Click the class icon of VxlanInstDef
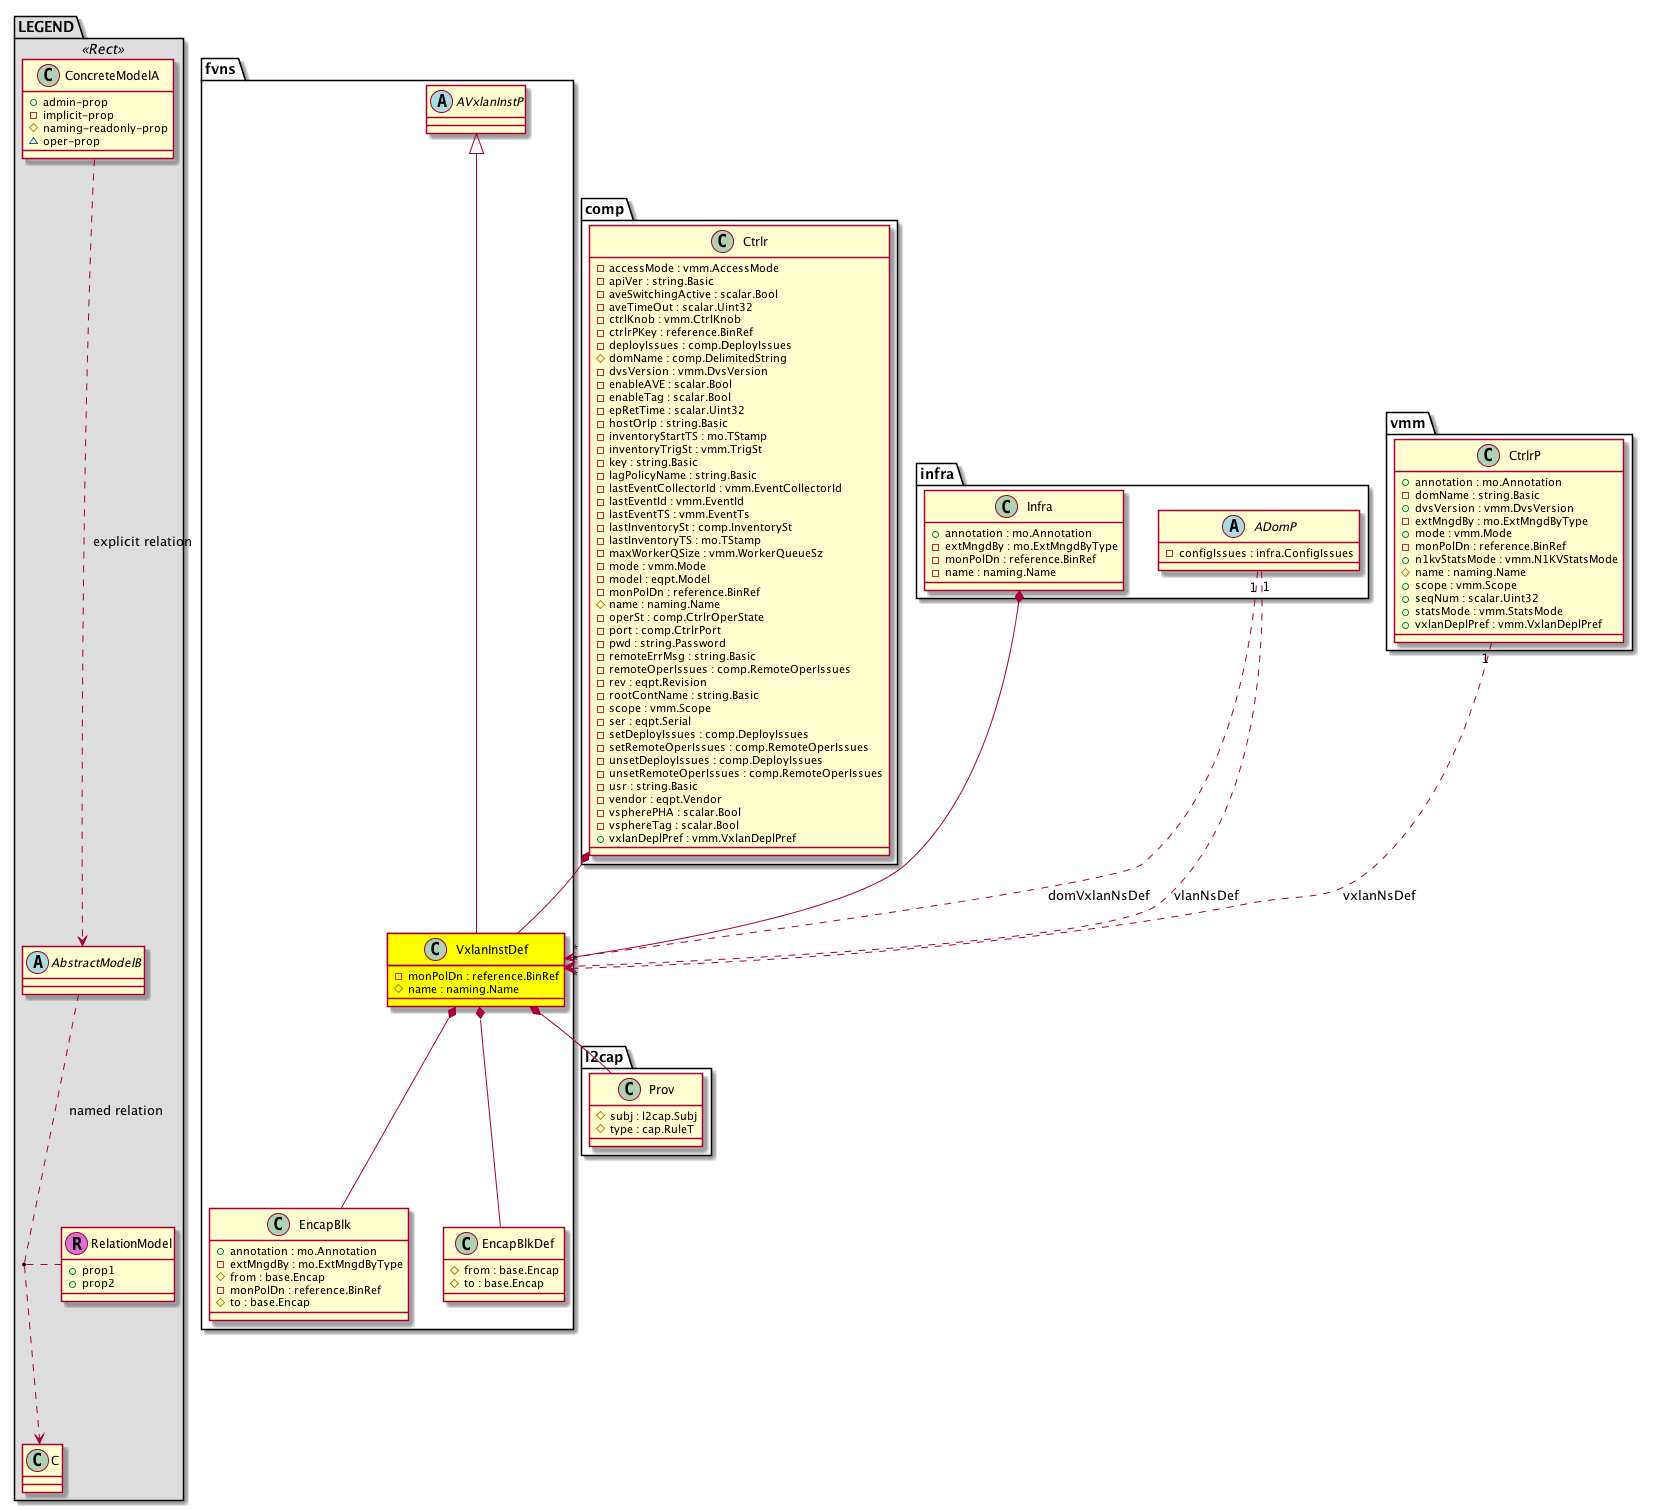 [436, 949]
